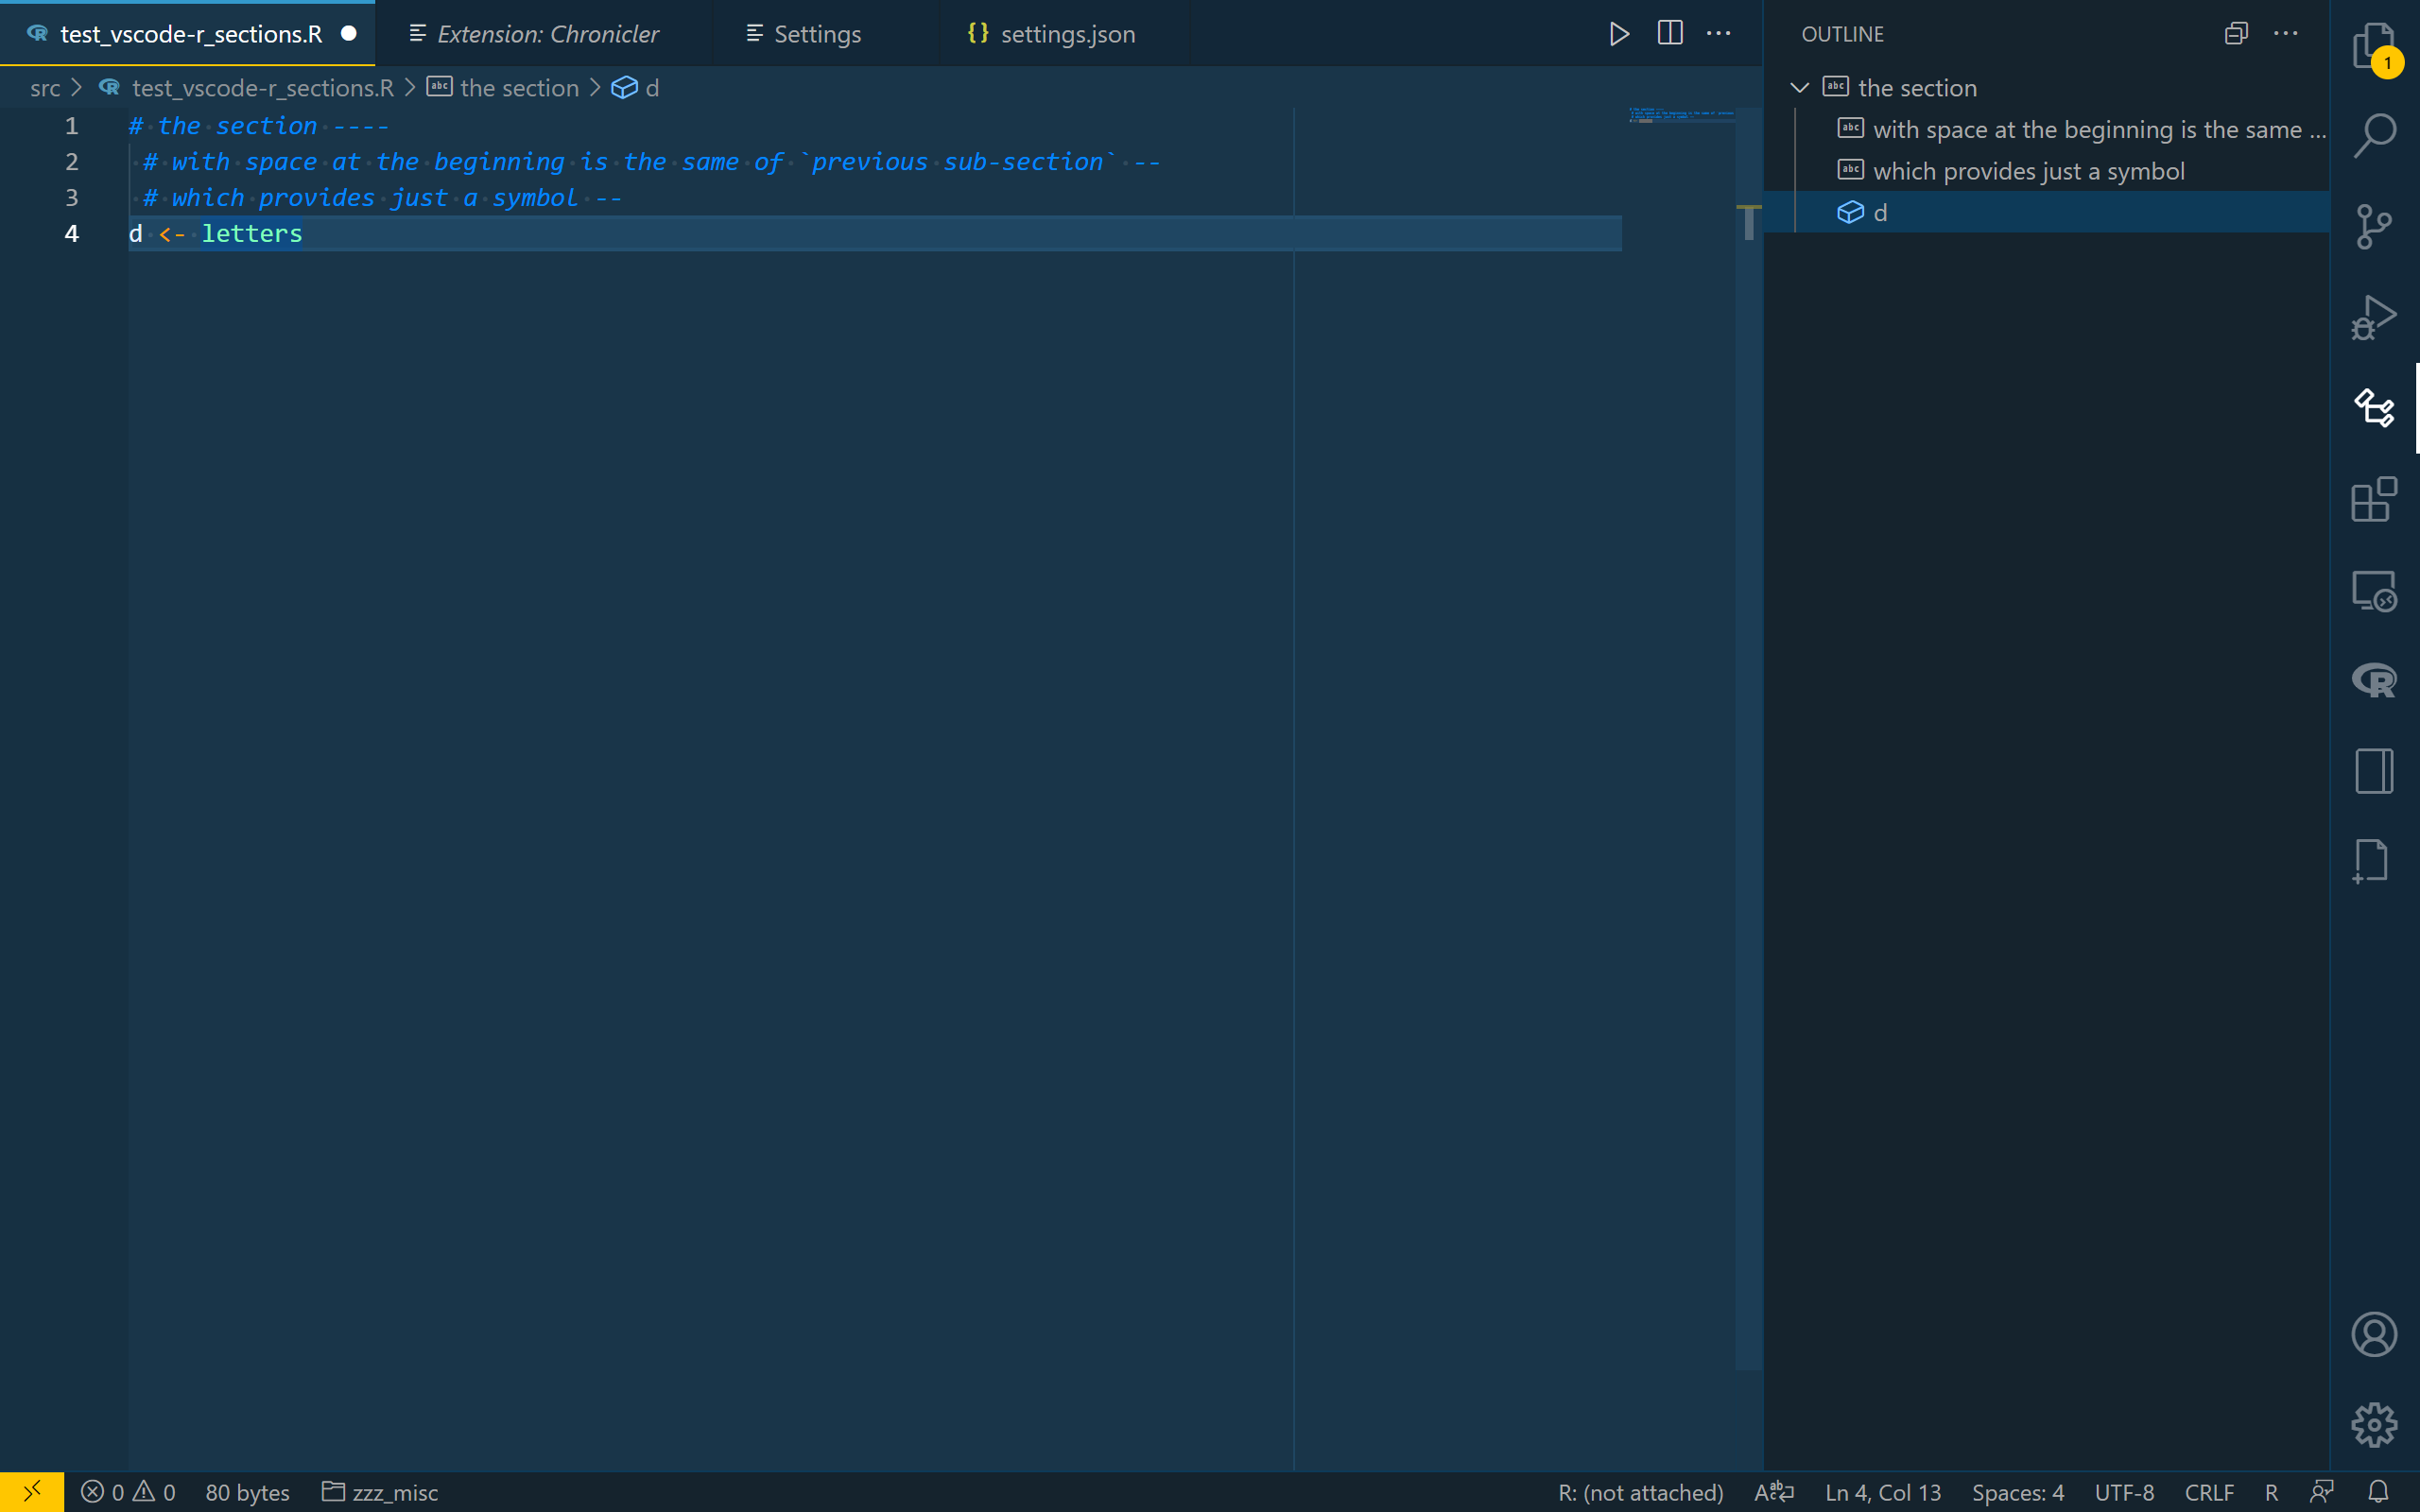This screenshot has height=1512, width=2420.
Task: Open the Outline panel More Actions menu
Action: (x=2286, y=34)
